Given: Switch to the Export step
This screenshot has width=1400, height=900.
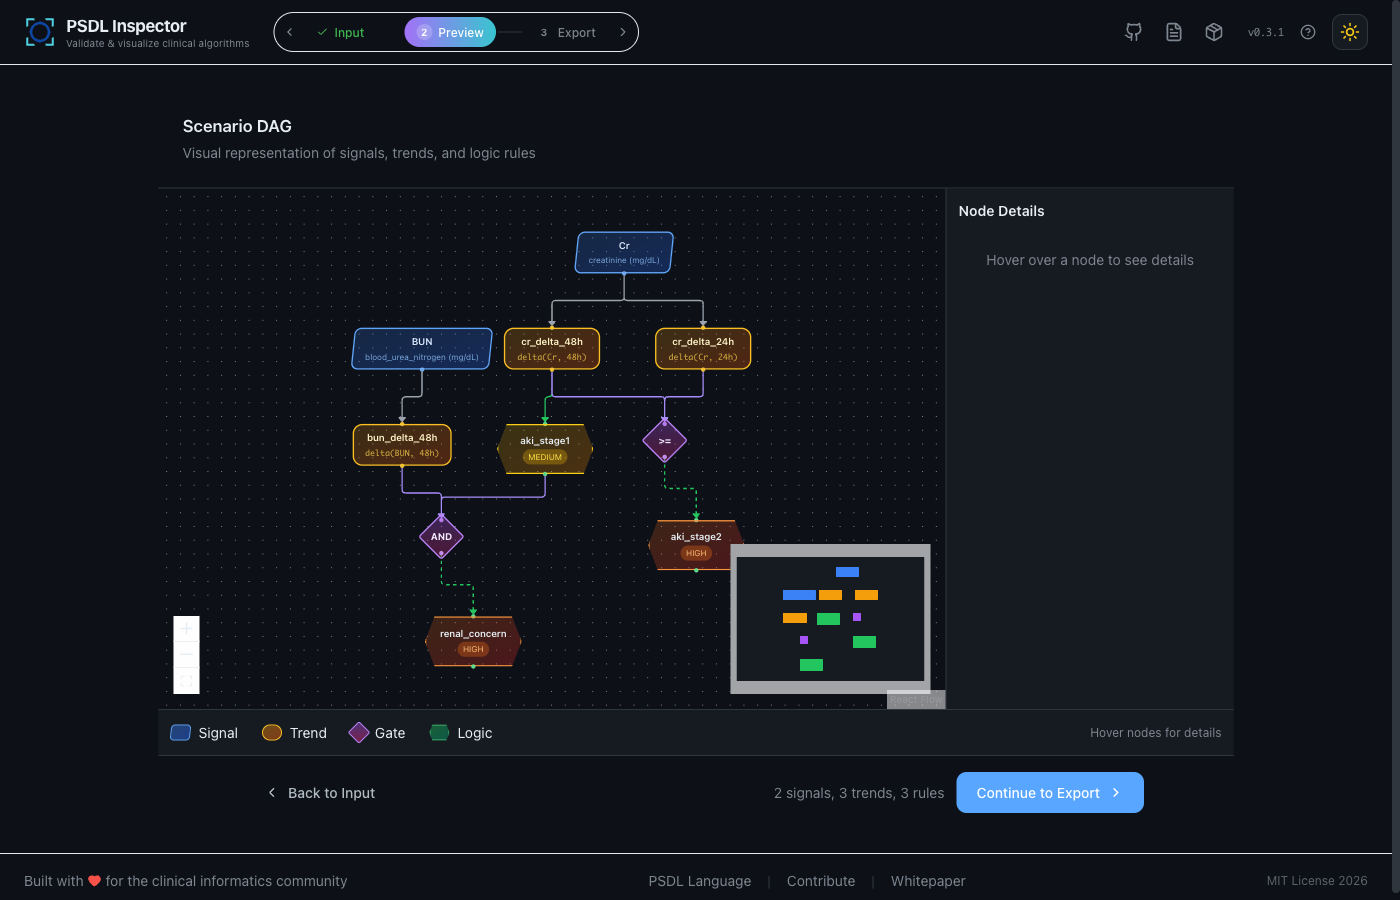Looking at the screenshot, I should click(568, 32).
